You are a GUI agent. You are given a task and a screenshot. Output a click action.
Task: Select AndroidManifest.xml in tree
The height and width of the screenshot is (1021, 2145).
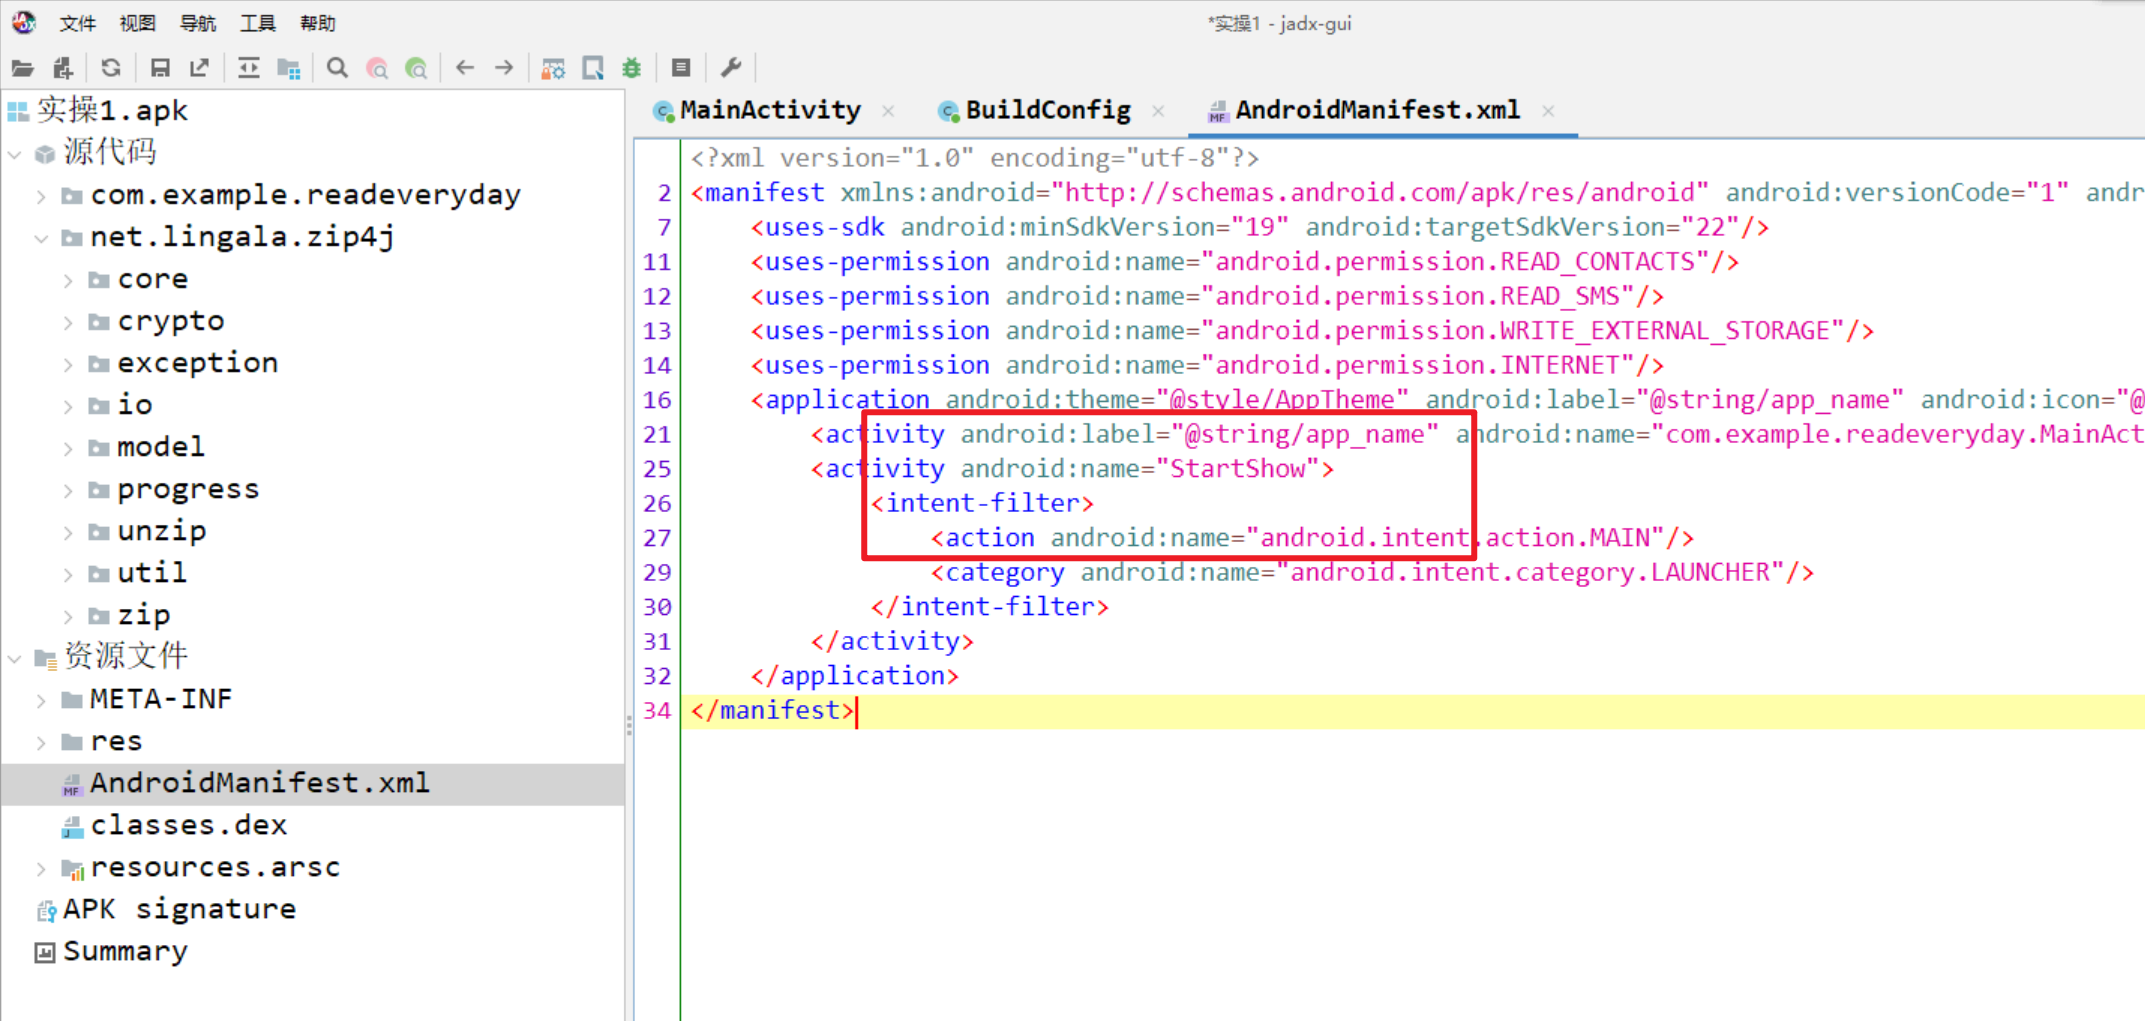pyautogui.click(x=259, y=783)
